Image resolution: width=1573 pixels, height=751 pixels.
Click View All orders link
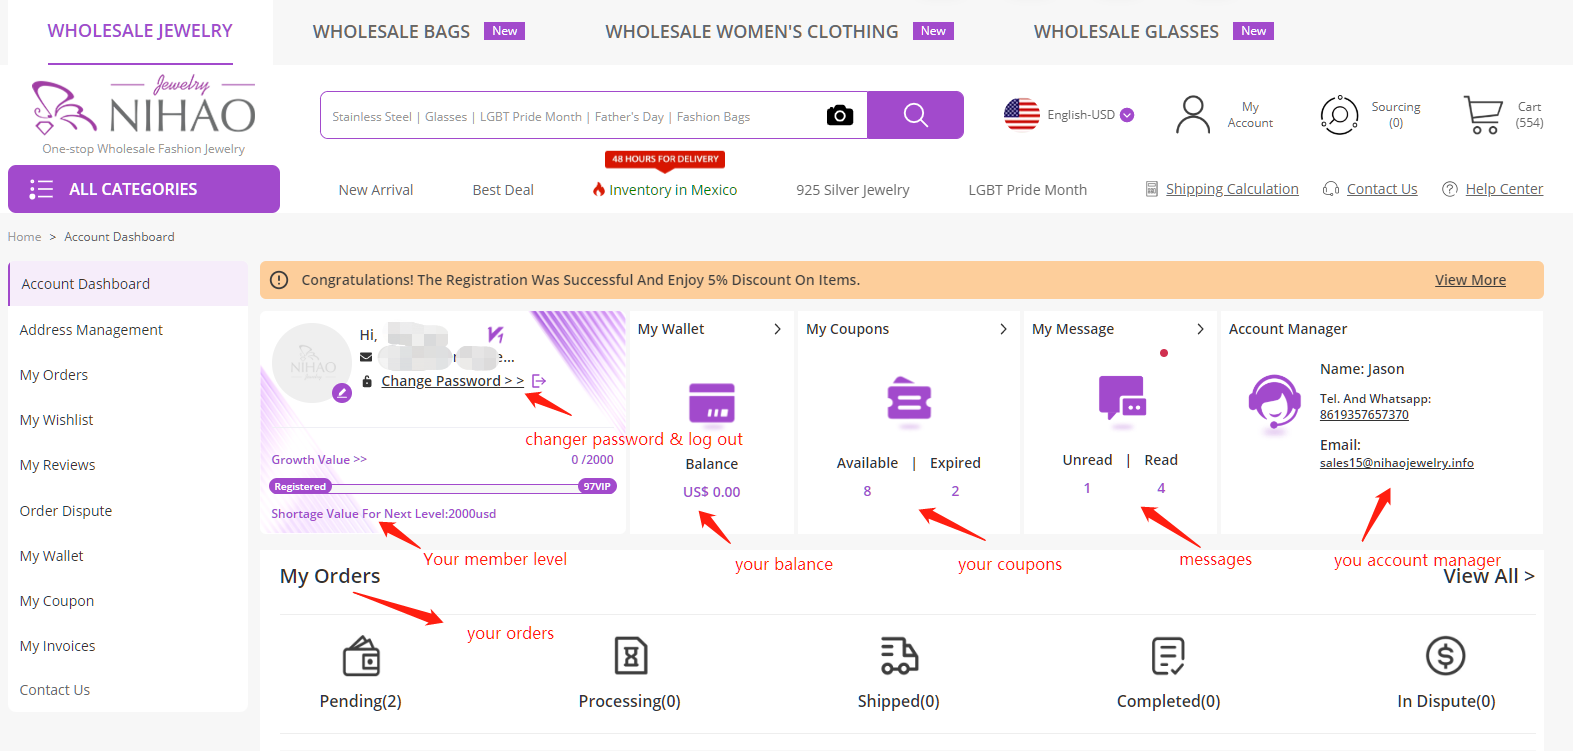pyautogui.click(x=1489, y=576)
